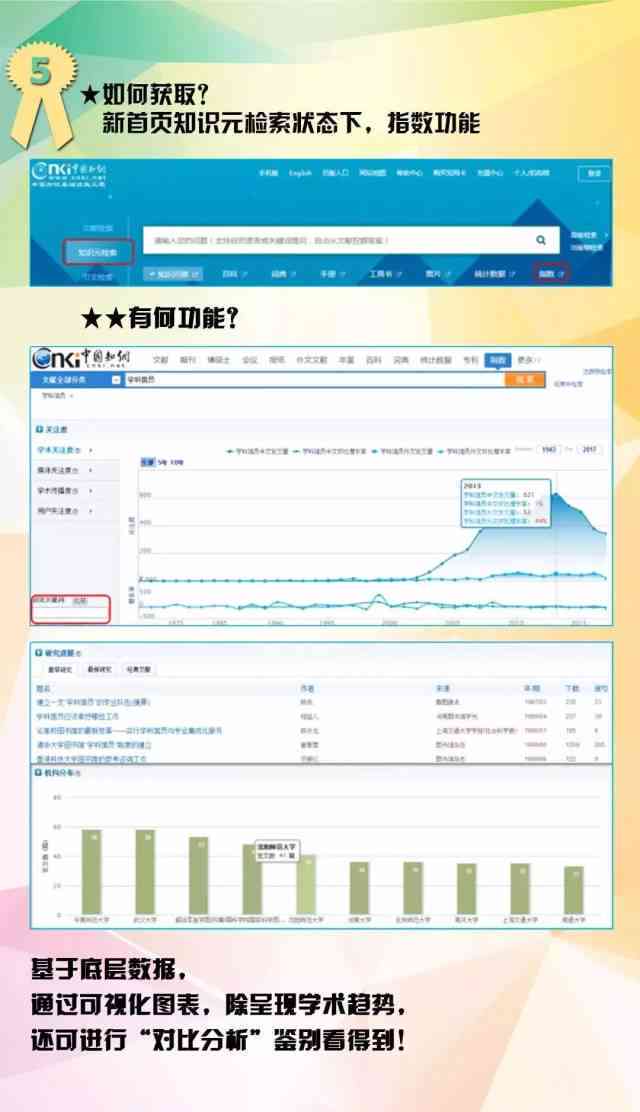Open the 清华大学图书馆 article title in the table
640x1112 pixels.
[94, 745]
